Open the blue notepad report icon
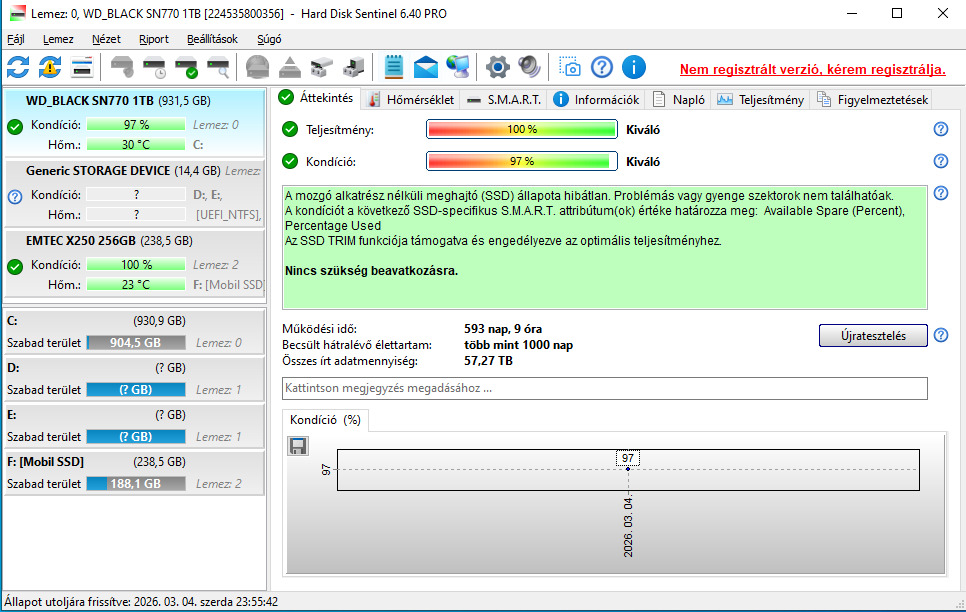The image size is (966, 612). pos(394,67)
